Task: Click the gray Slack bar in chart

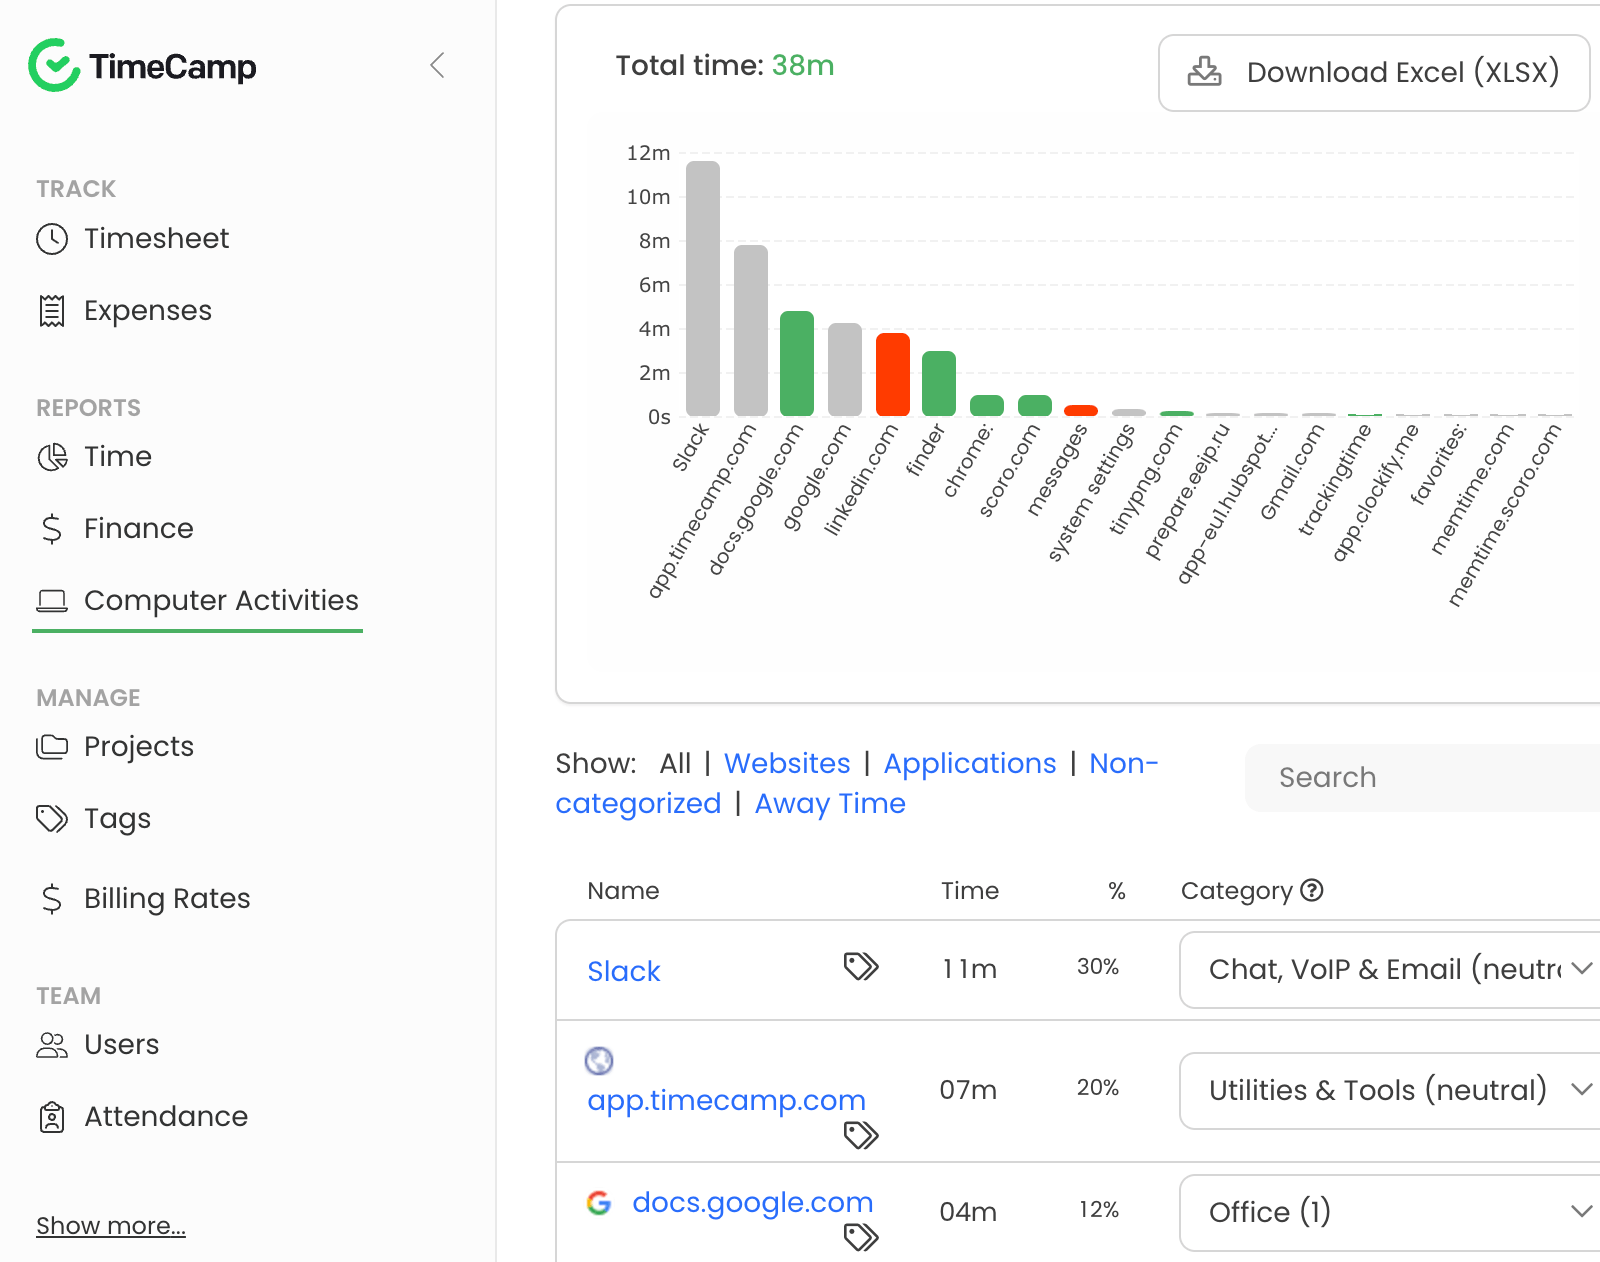Action: [703, 289]
